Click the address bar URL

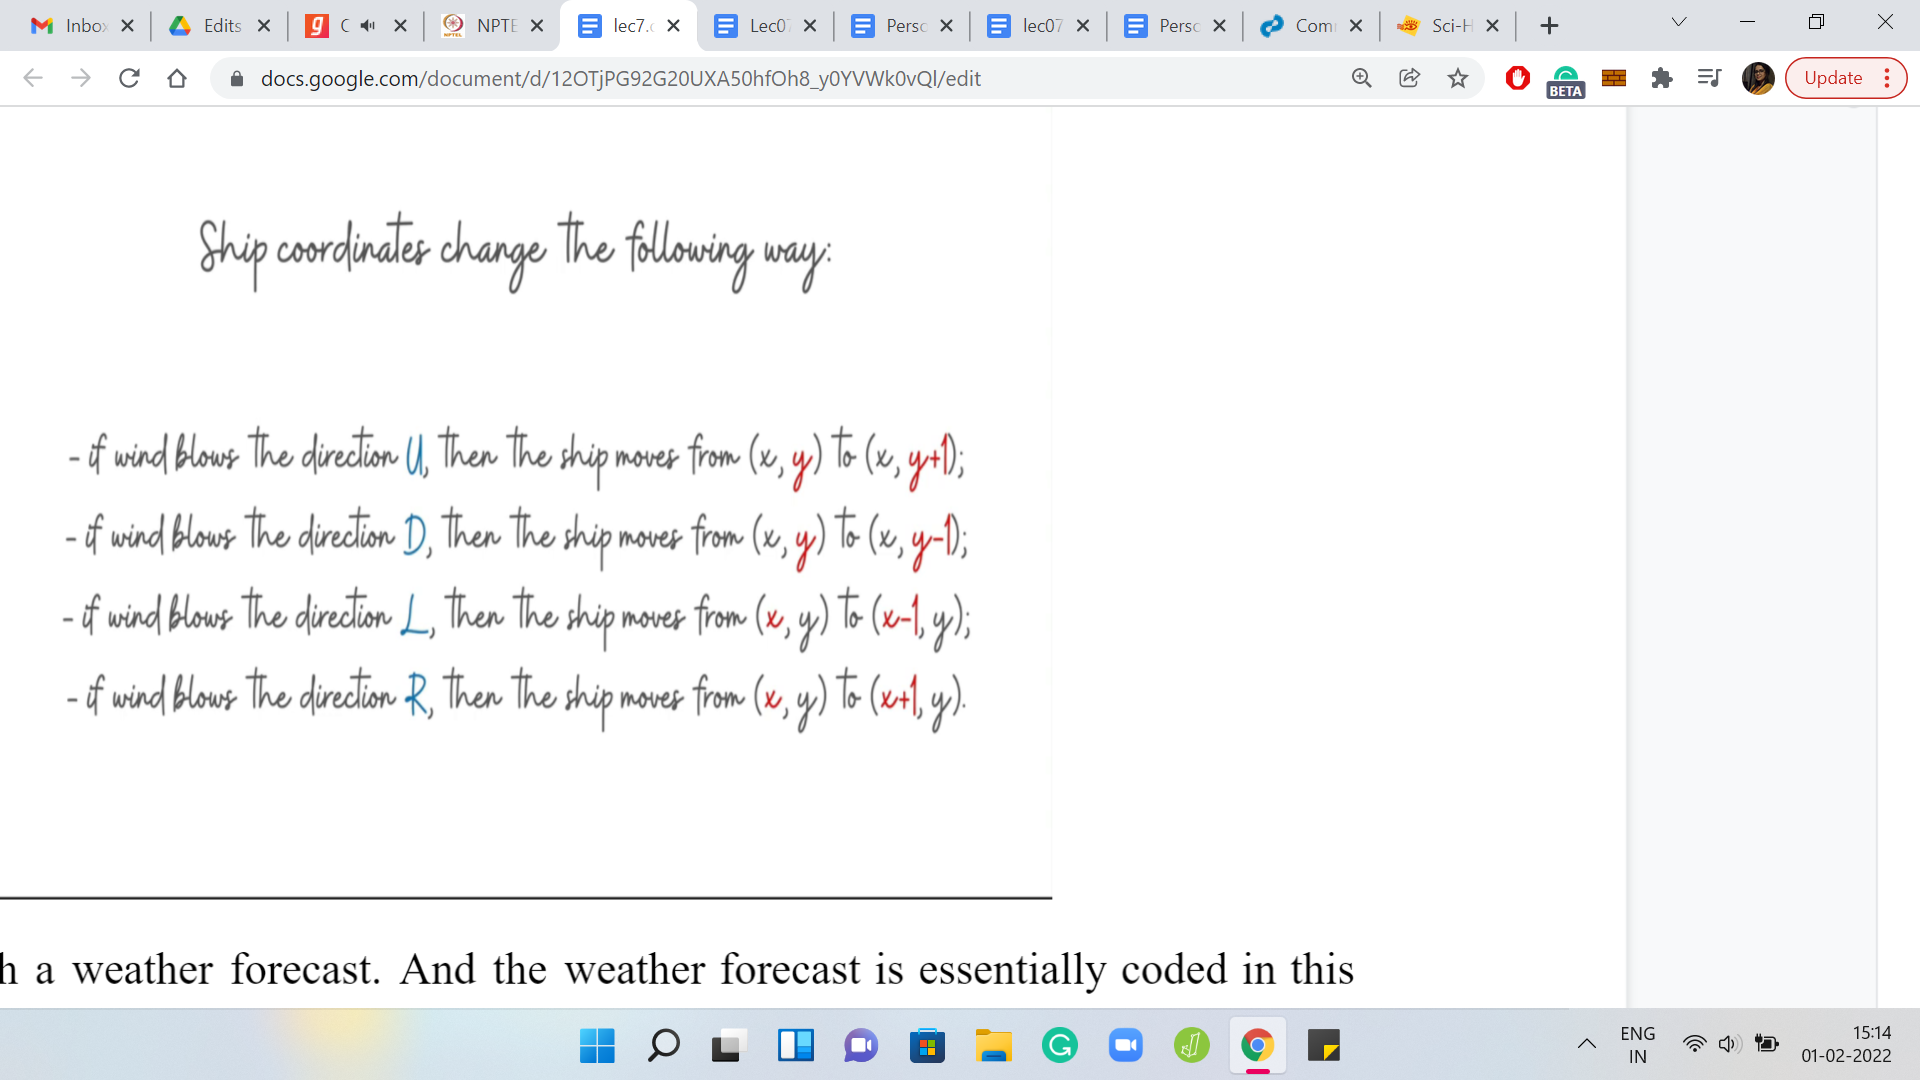620,78
